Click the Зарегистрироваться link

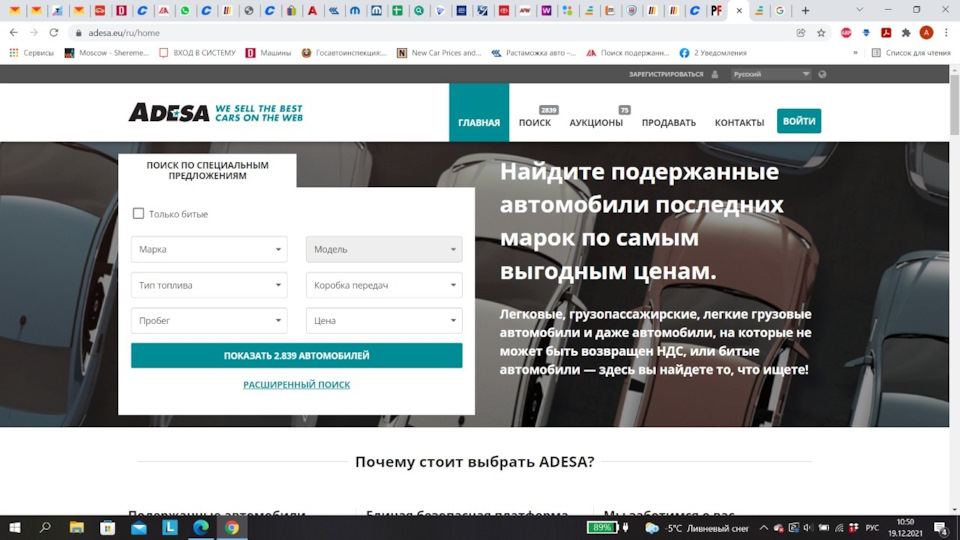pyautogui.click(x=666, y=74)
